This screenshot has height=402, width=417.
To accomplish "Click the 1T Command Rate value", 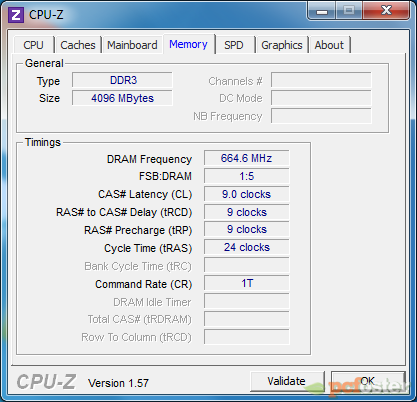I will point(247,283).
